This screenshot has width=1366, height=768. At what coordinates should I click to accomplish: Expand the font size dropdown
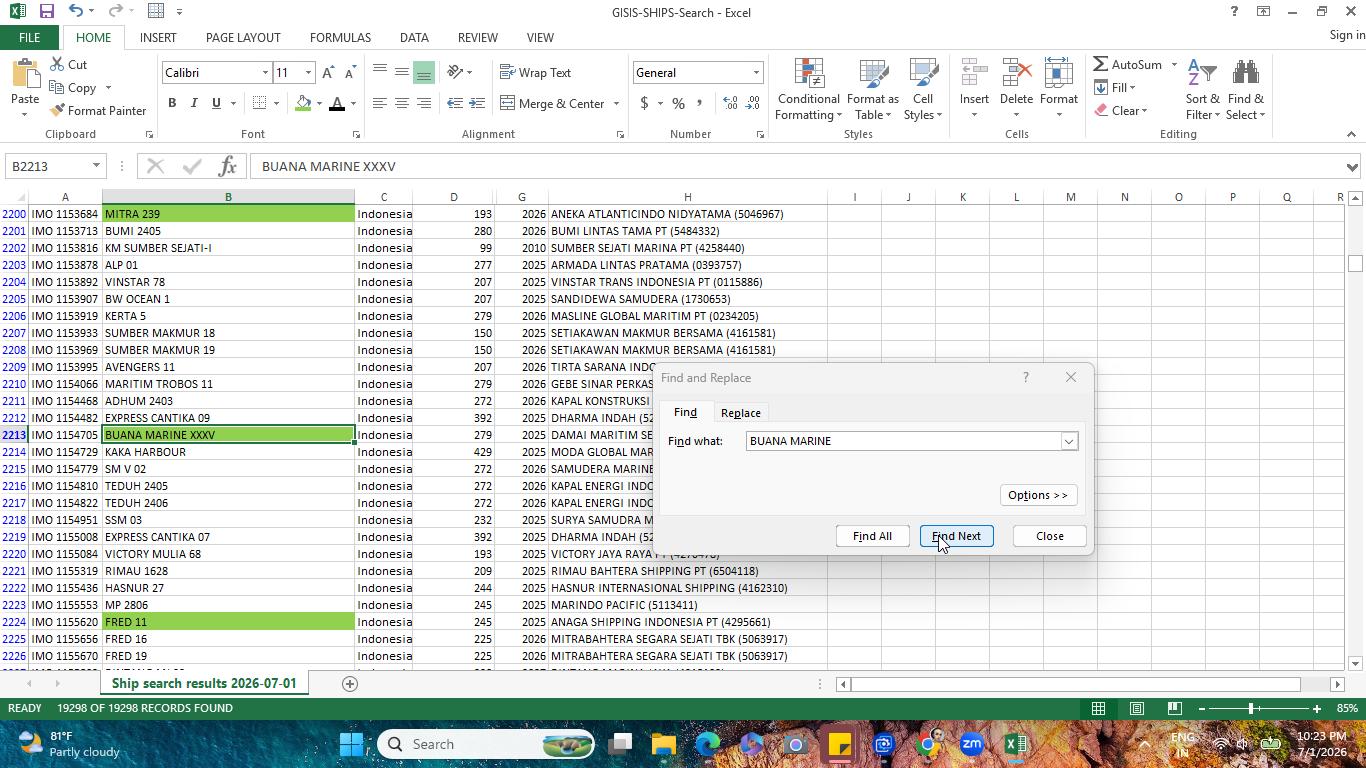click(308, 73)
